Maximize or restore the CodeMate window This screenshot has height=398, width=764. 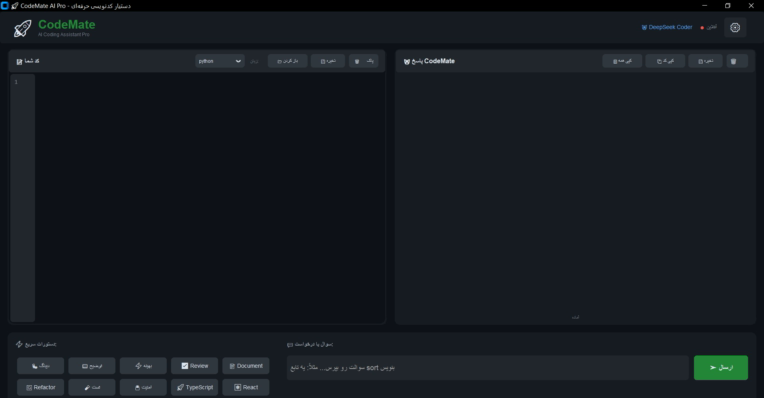click(x=727, y=6)
